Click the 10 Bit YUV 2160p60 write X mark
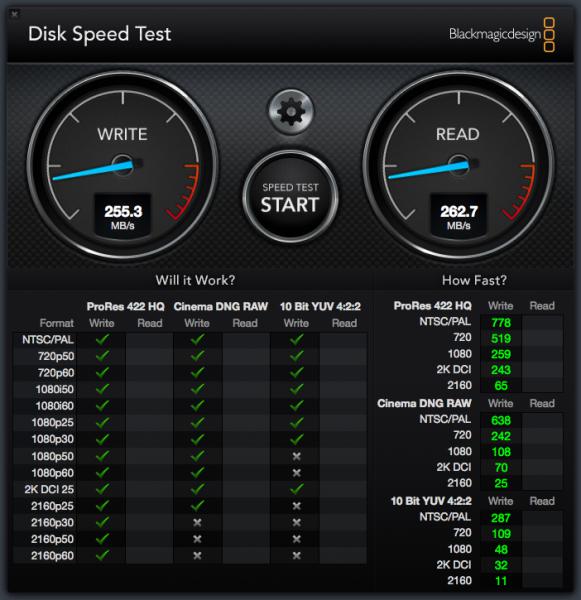 click(x=296, y=556)
